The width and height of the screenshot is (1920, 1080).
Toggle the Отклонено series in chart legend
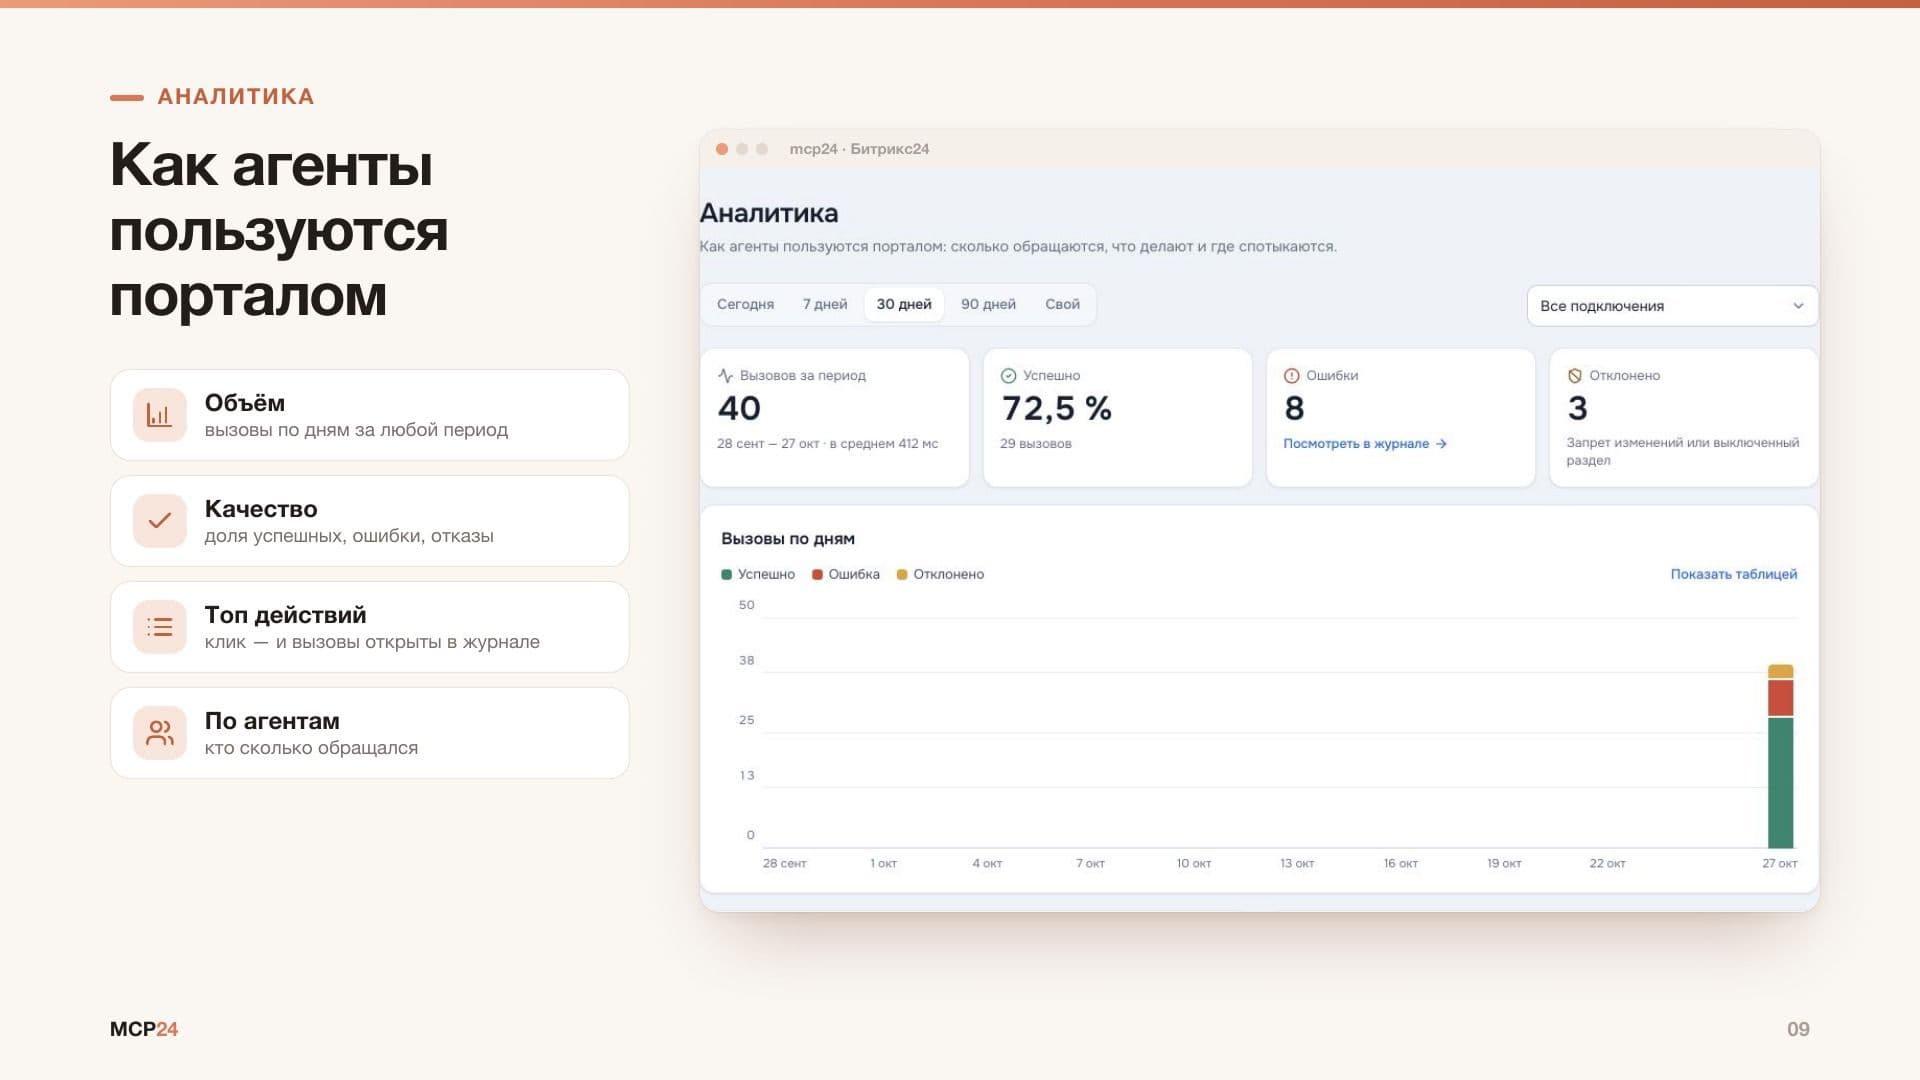(940, 574)
